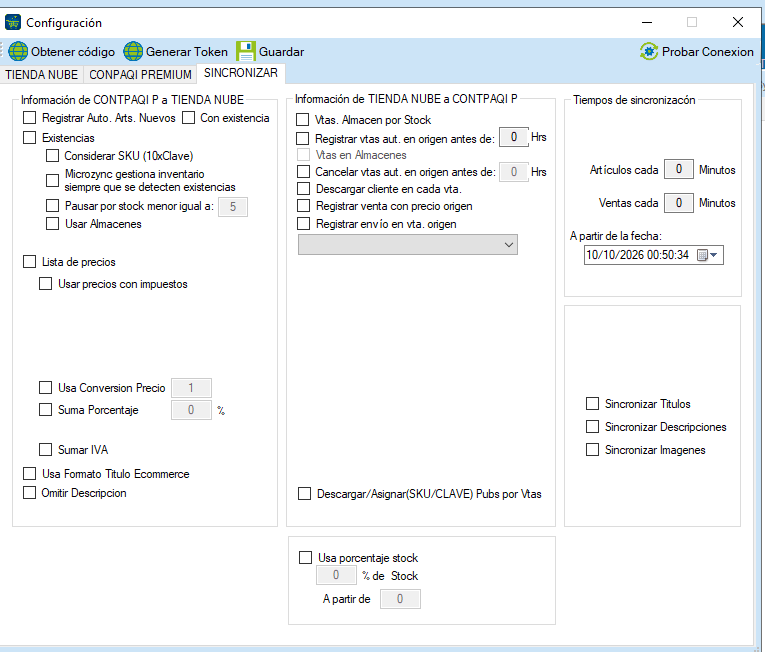The height and width of the screenshot is (652, 765).
Task: Enable Pausar por stock menor igual a
Action: 52,206
